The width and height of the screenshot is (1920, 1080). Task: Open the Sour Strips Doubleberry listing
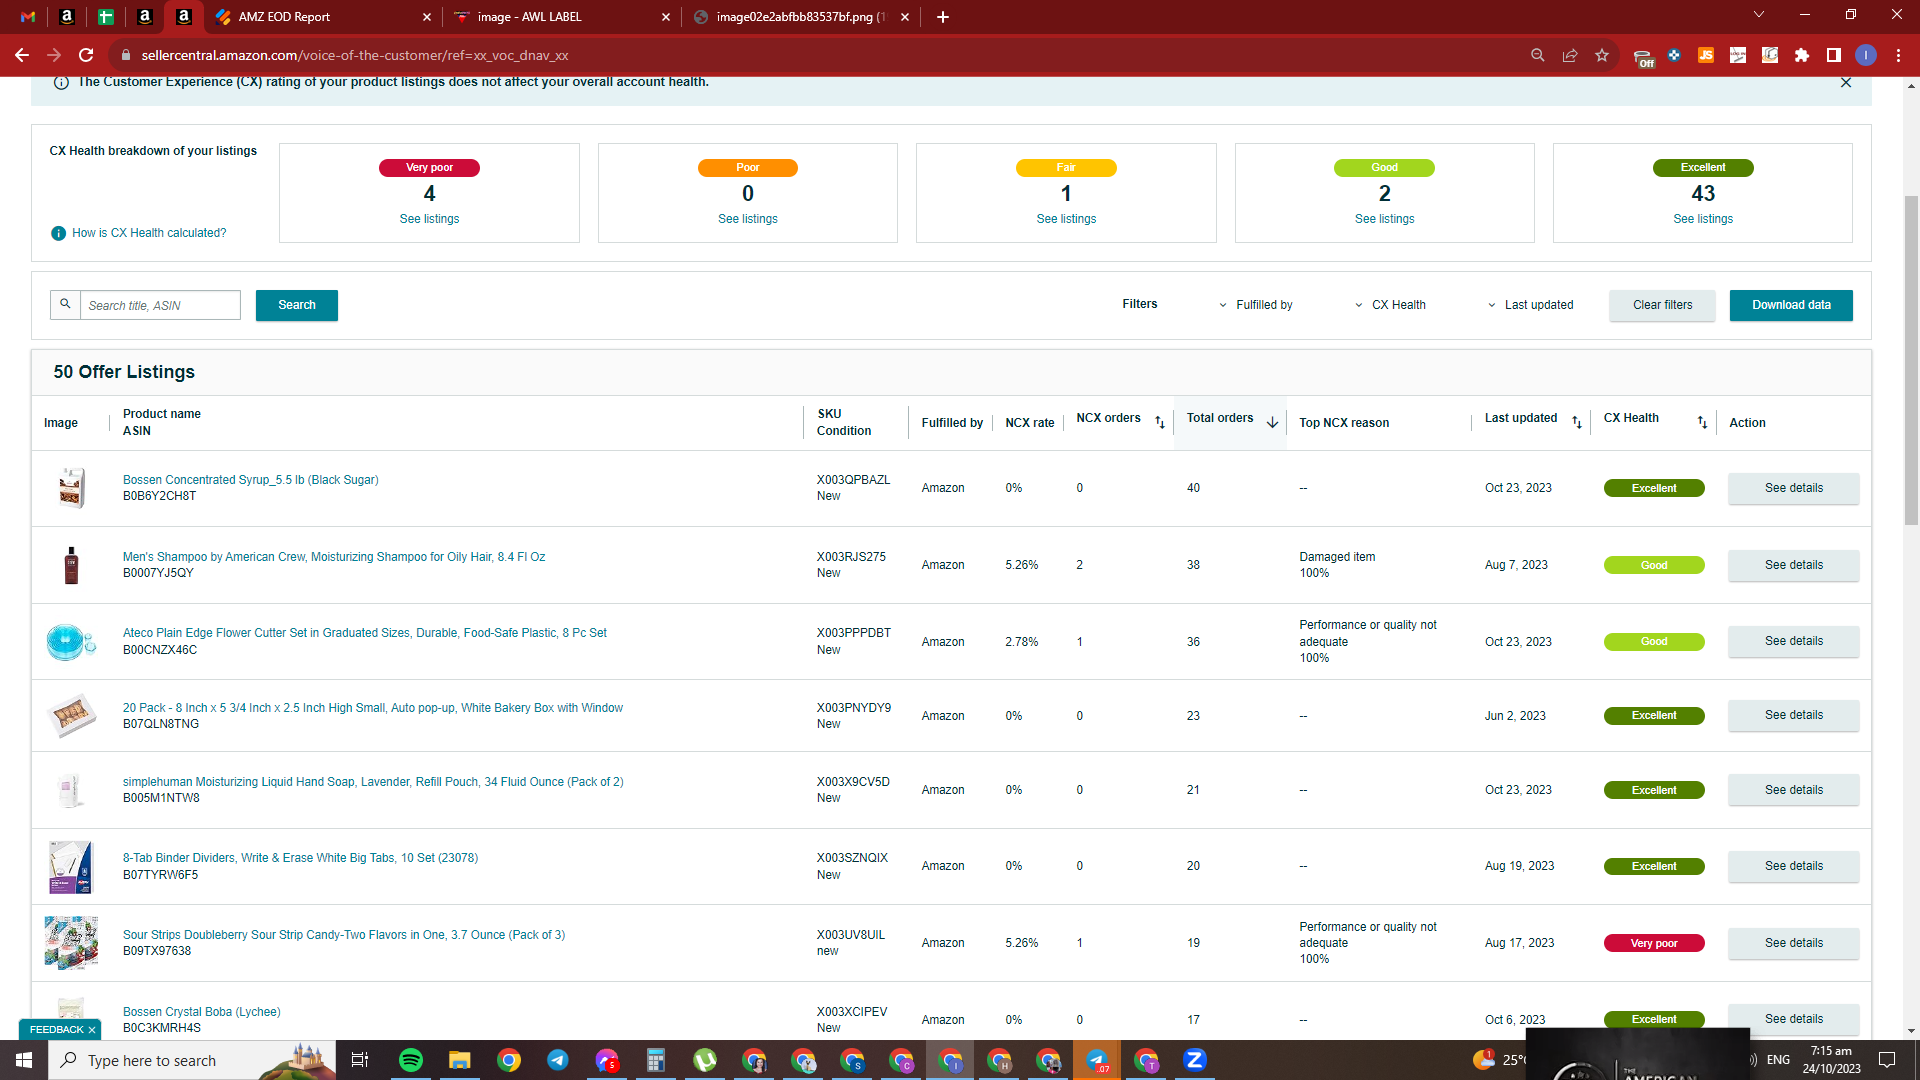(x=344, y=935)
